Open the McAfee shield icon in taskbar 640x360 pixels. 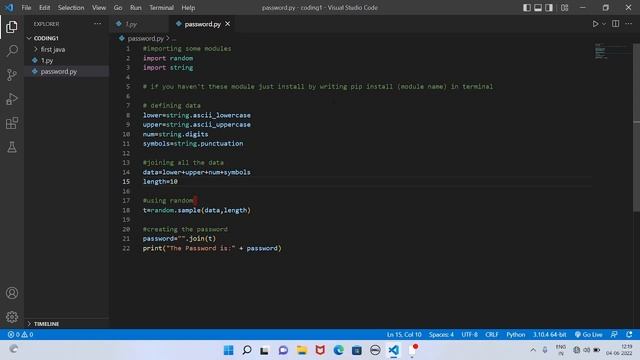pyautogui.click(x=320, y=350)
